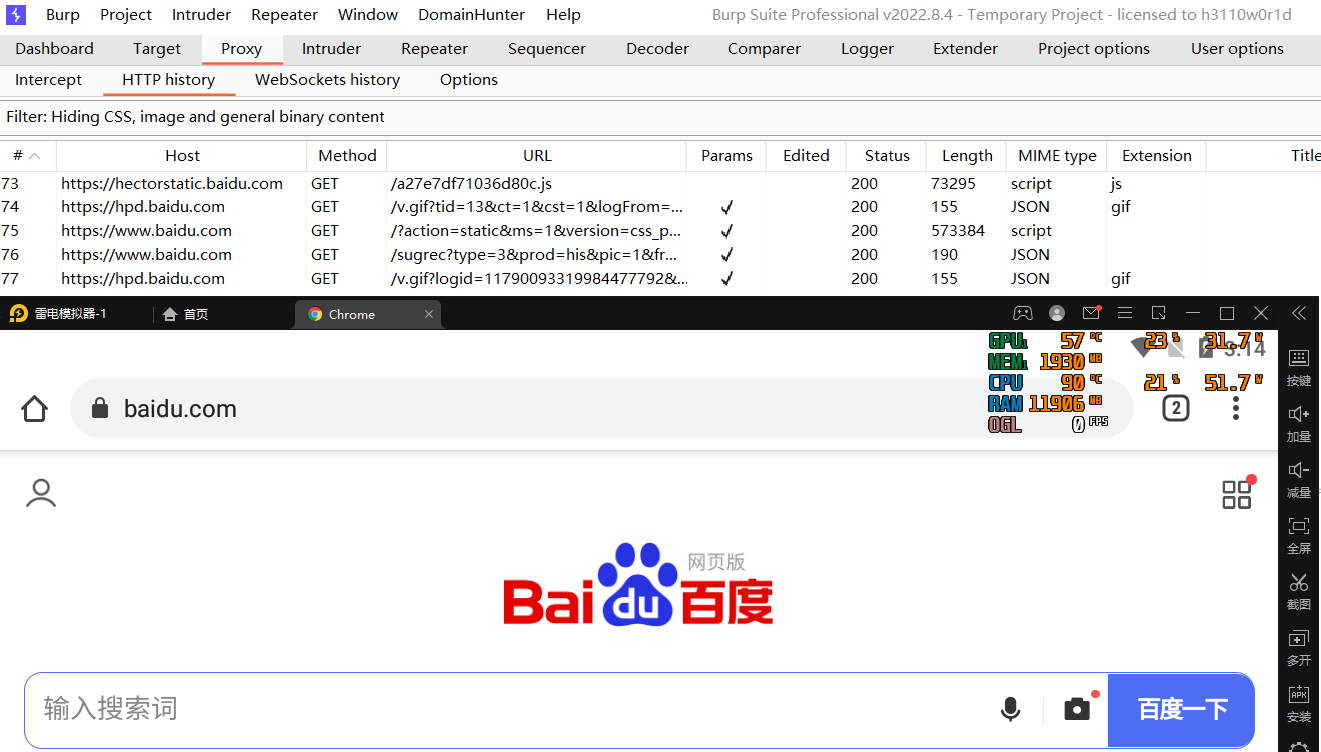Screen dimensions: 1321x752
Task: Open the Chrome tab switcher showing 2
Action: 1176,408
